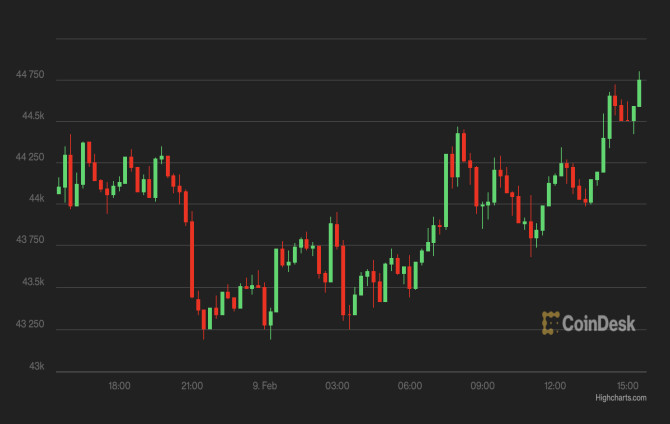670x424 pixels.
Task: Click the CoinDesk logo icon
Action: pos(550,323)
